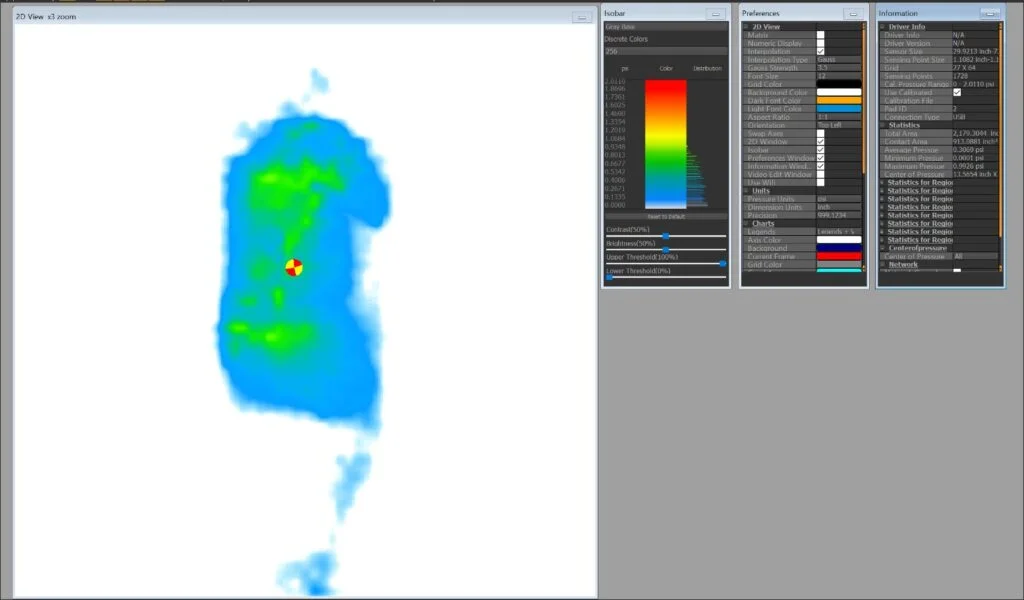Click the Upper Threshold slider handle
1024x600 pixels.
pyautogui.click(x=722, y=263)
